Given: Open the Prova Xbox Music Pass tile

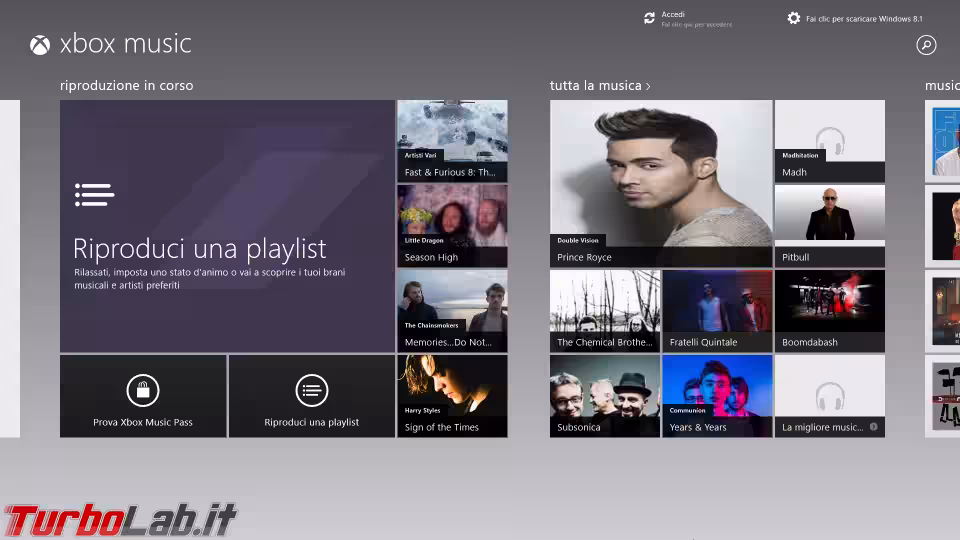Looking at the screenshot, I should [143, 396].
